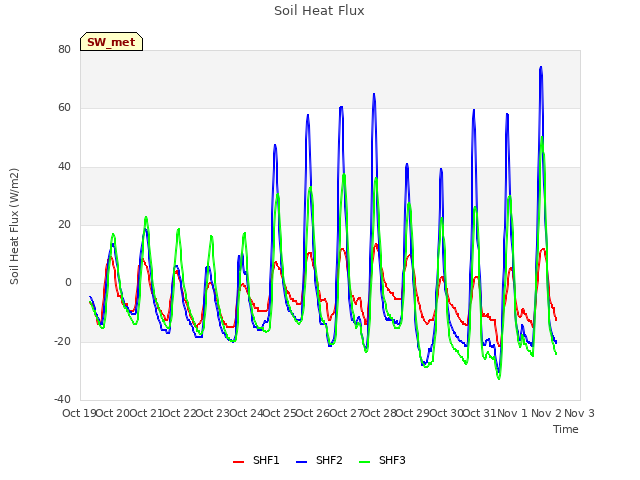Click the blue SHF2 peak near Oct 28
Image resolution: width=640 pixels, height=480 pixels.
(x=374, y=94)
